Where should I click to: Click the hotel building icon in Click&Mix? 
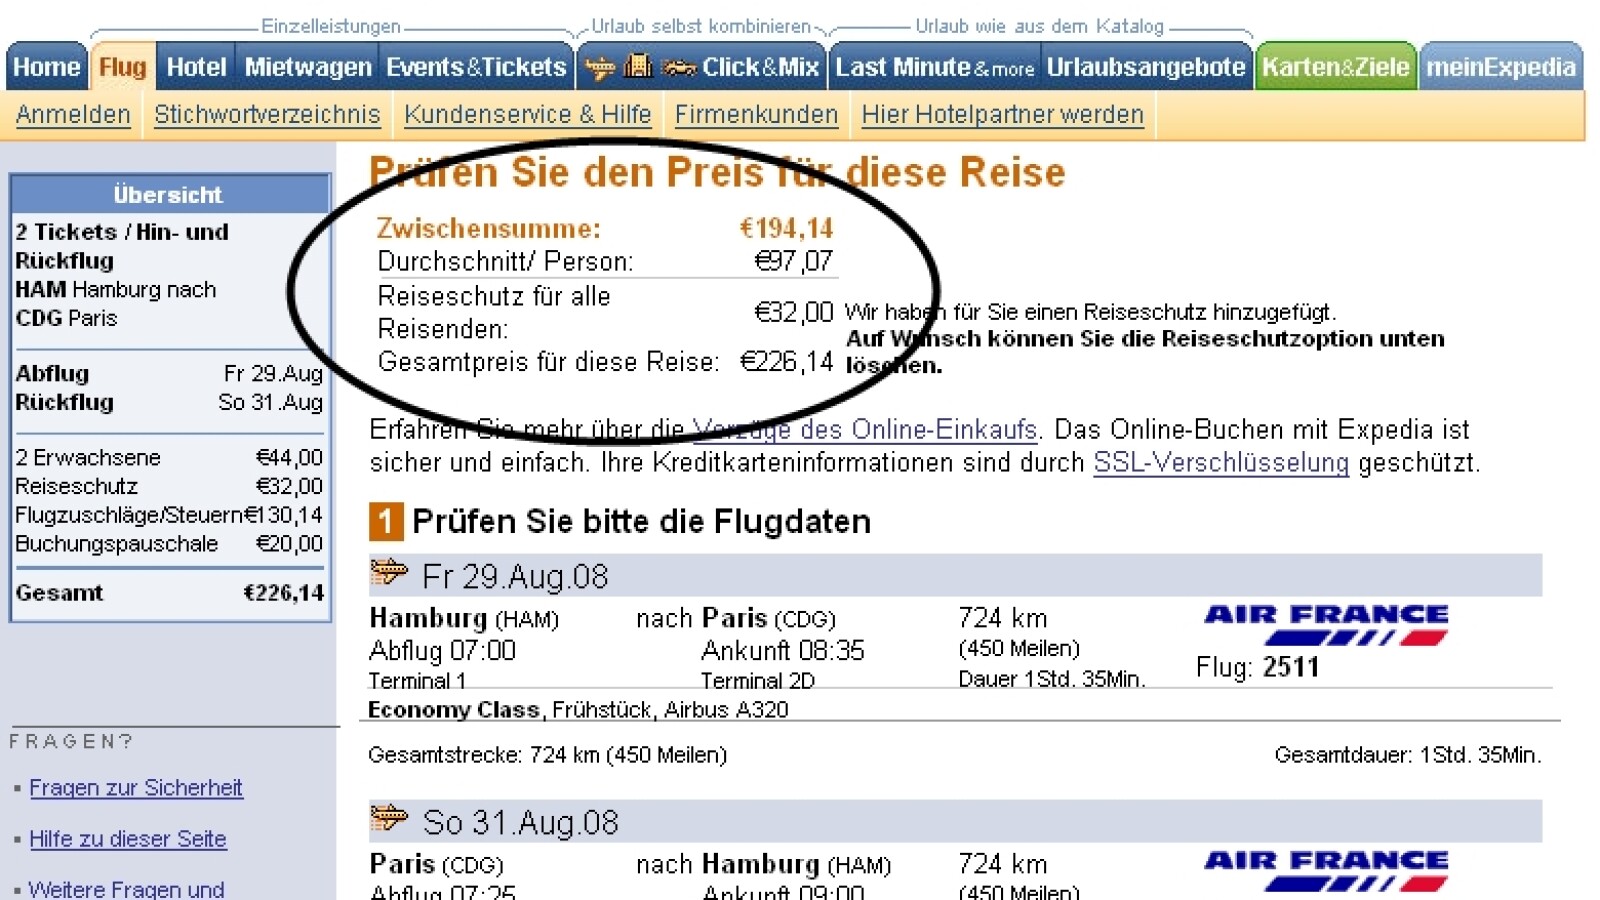click(x=638, y=66)
